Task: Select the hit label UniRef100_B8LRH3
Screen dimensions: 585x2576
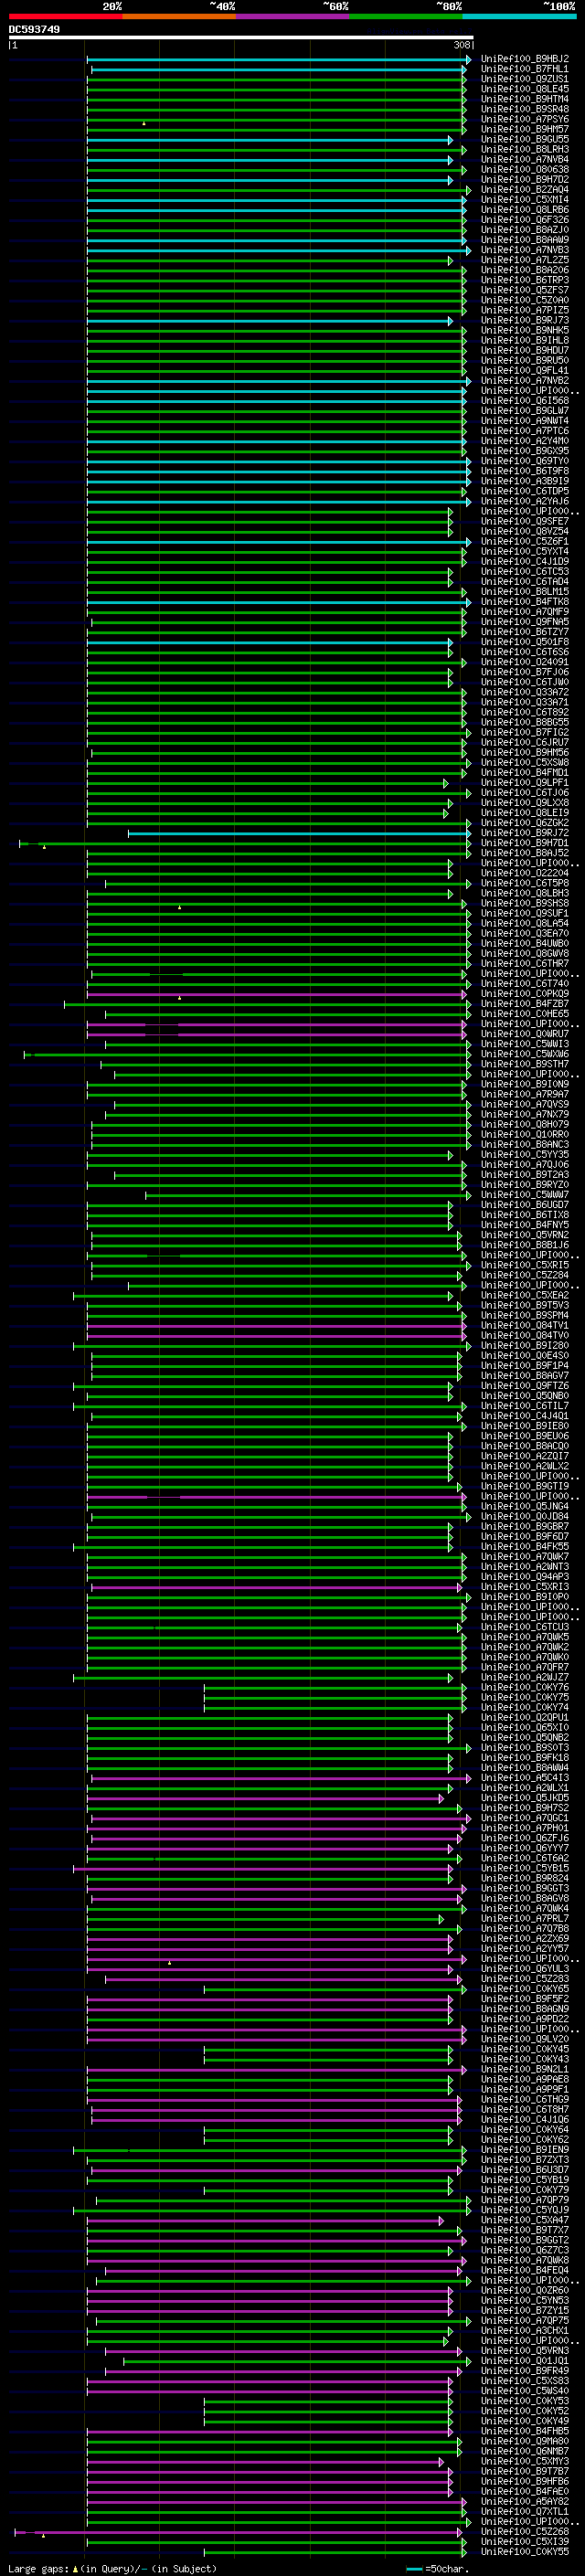Action: point(525,150)
